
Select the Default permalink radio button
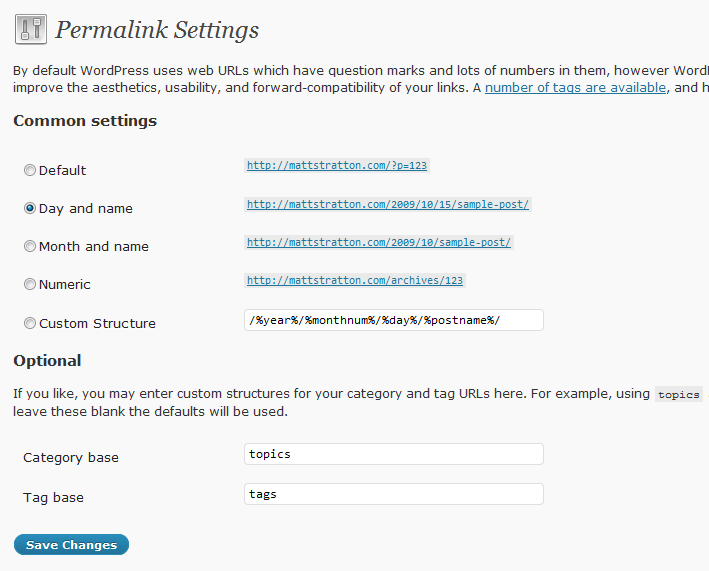coord(30,170)
